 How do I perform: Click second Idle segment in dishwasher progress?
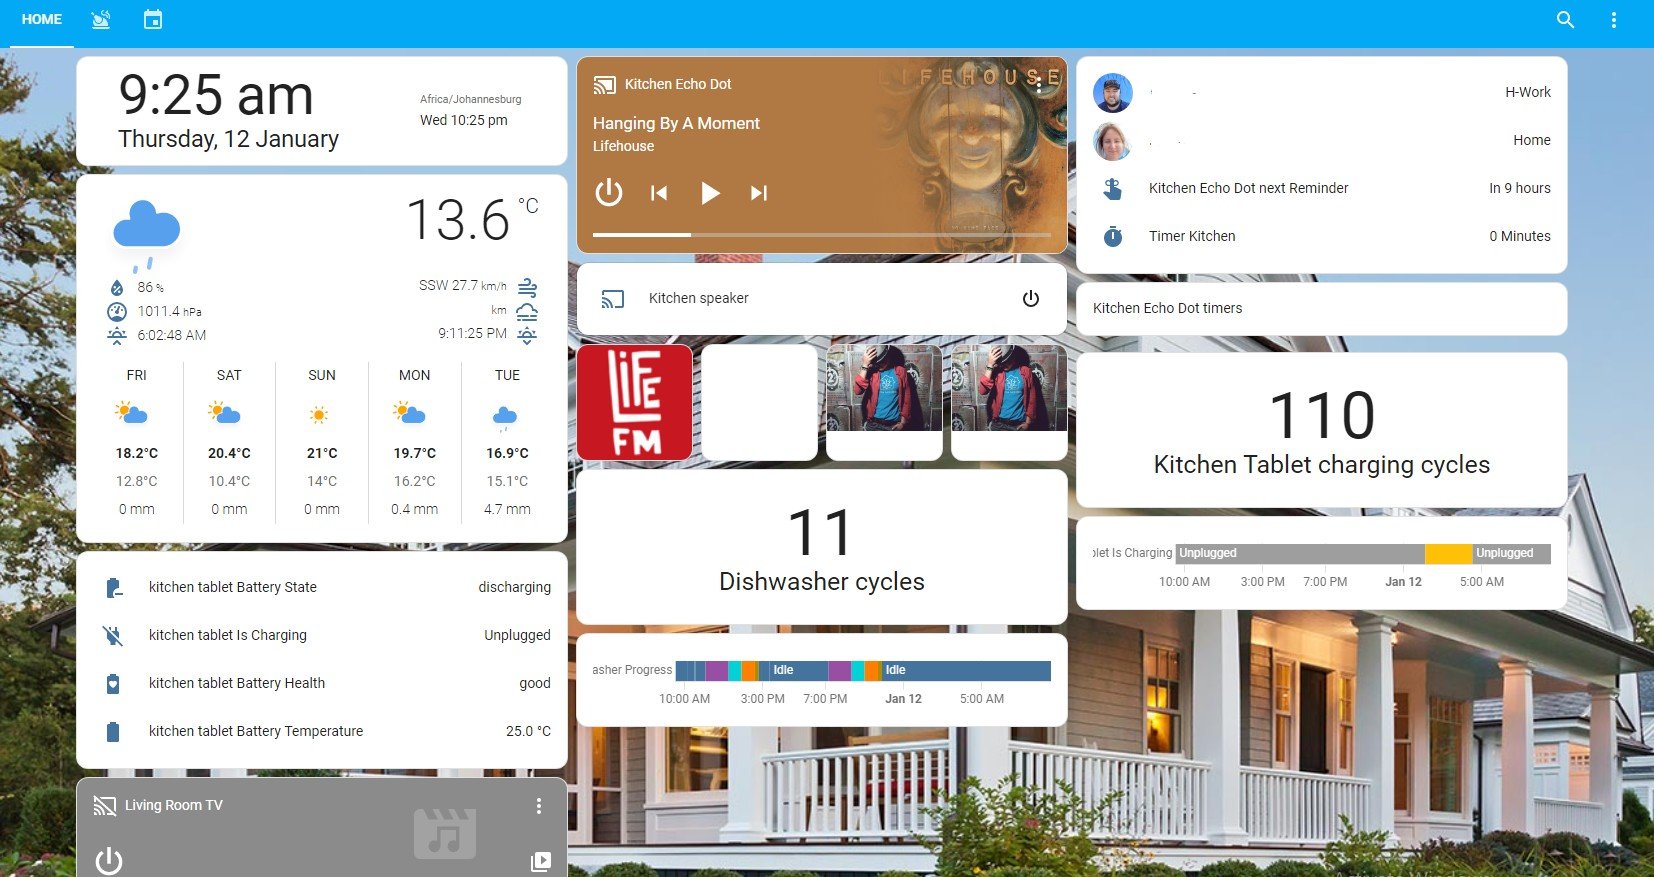pos(966,670)
